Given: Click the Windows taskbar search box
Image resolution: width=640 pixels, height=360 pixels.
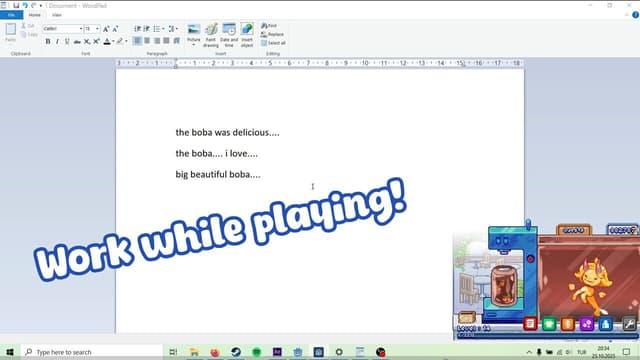Looking at the screenshot, I should pos(92,352).
